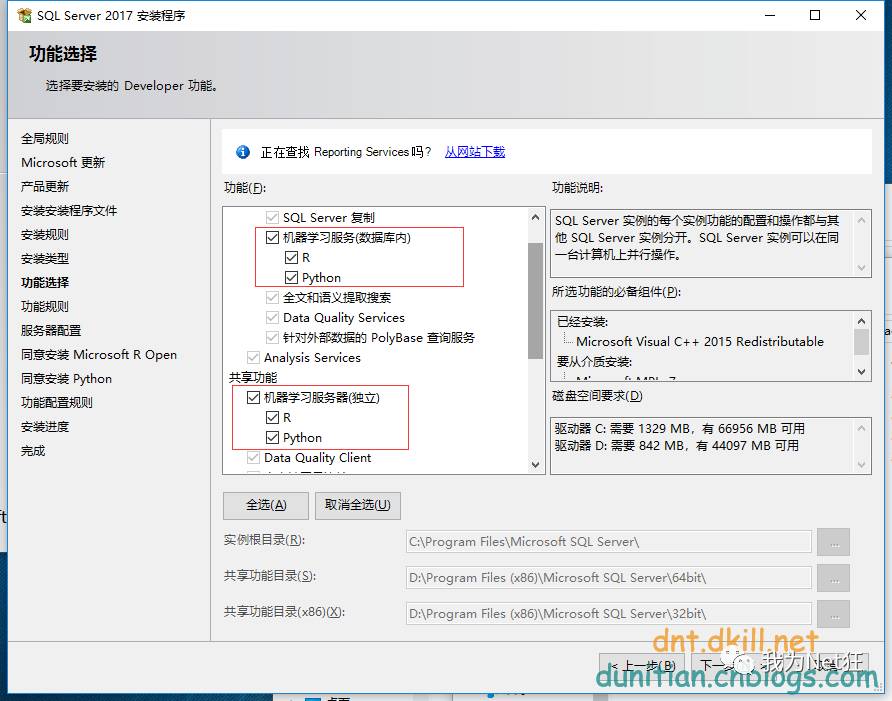Toggle 针对外部数据的 PolyBase 查询服务 checkbox
This screenshot has height=701, width=892.
click(272, 337)
